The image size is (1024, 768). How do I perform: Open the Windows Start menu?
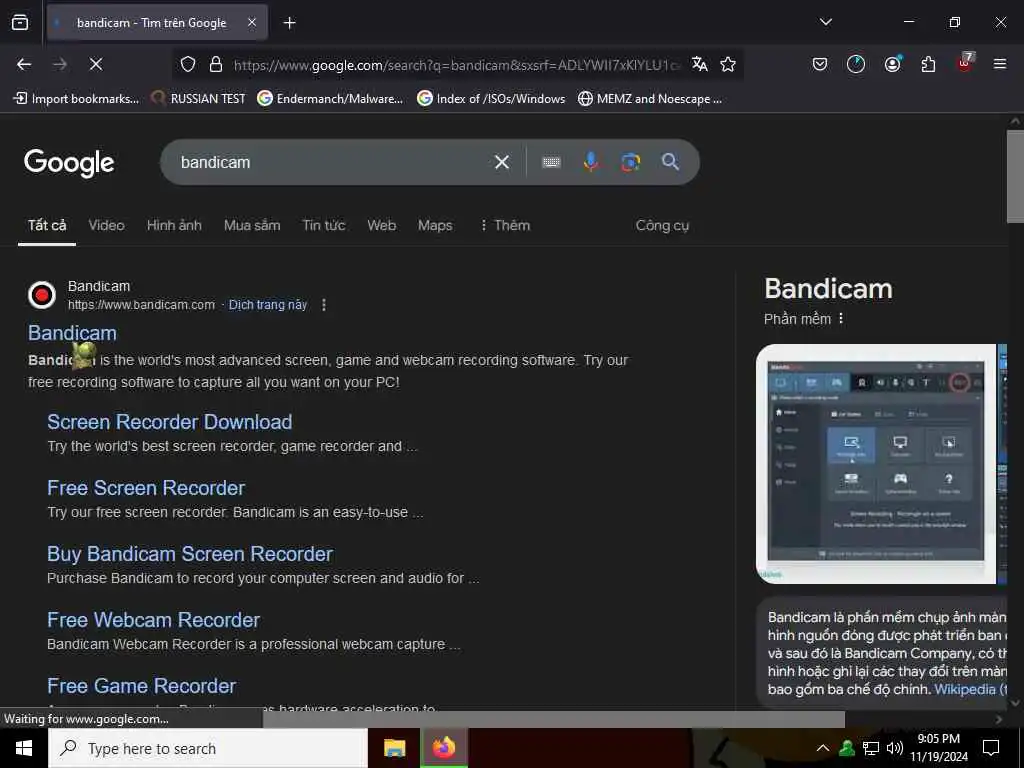click(x=24, y=748)
